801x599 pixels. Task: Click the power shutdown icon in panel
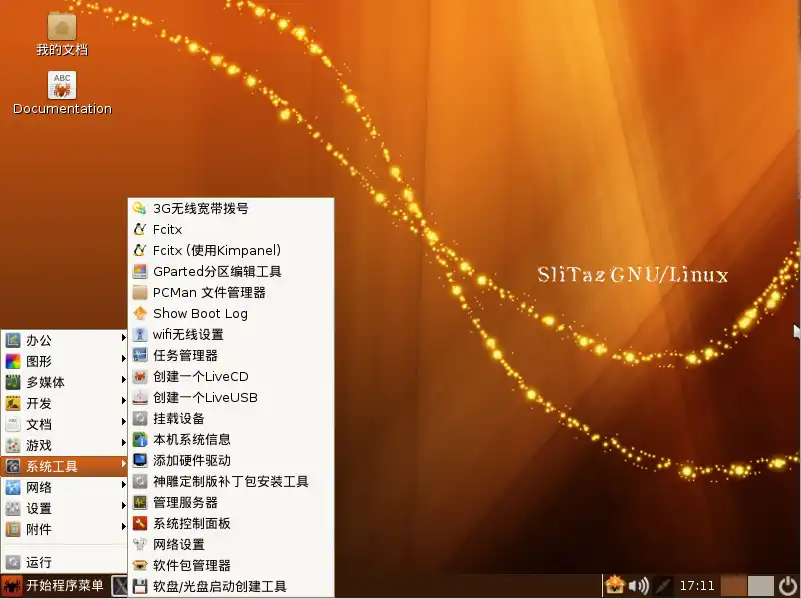pos(788,586)
